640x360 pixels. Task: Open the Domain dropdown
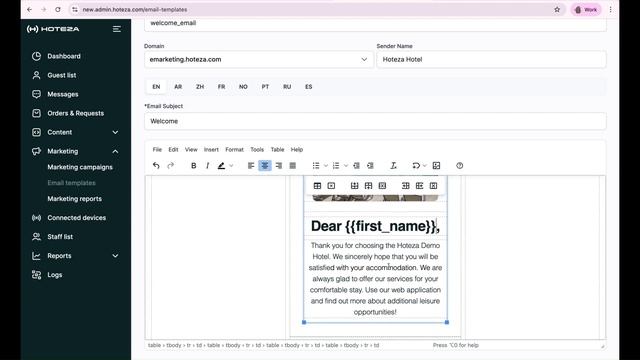259,60
